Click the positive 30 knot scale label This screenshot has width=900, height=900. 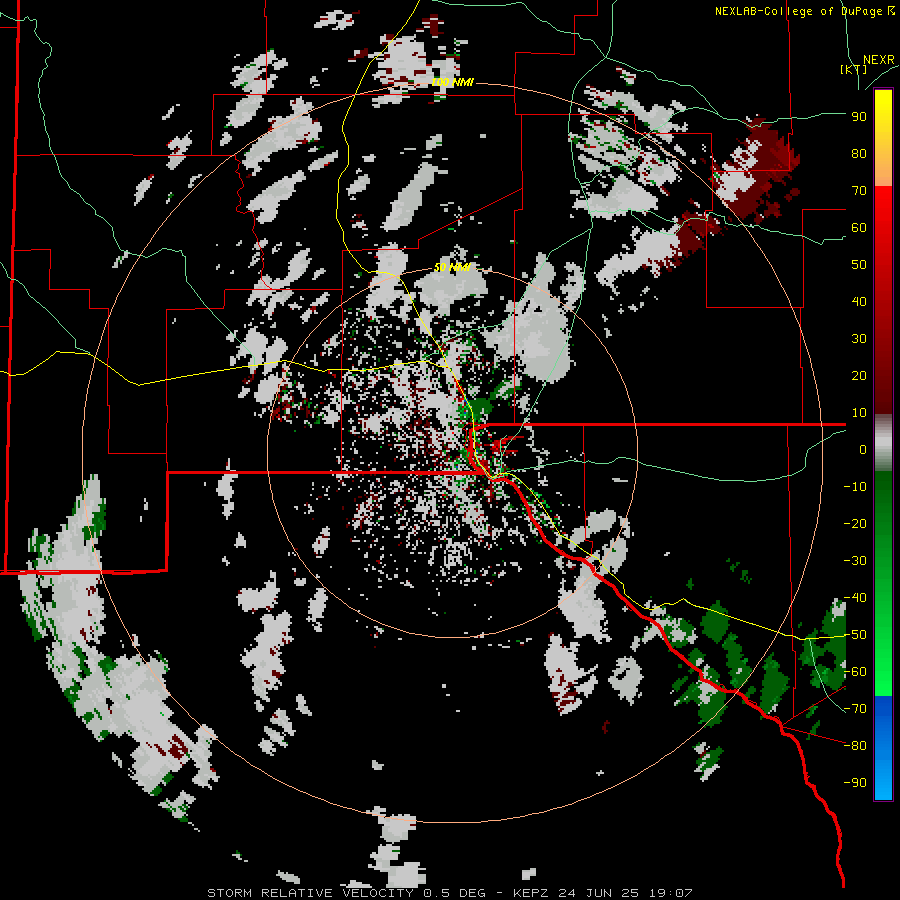[859, 339]
